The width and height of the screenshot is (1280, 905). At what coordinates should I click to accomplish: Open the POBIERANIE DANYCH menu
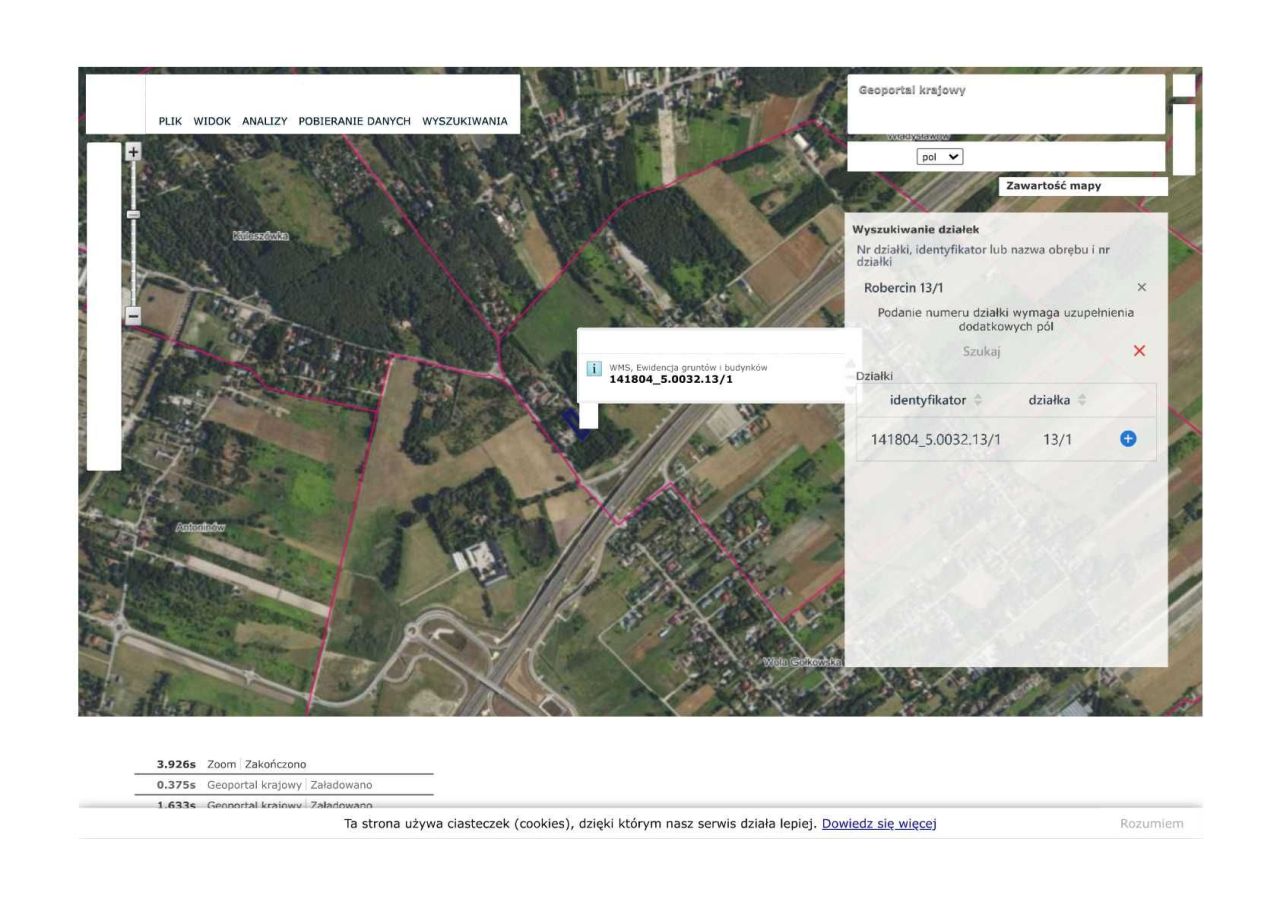355,121
